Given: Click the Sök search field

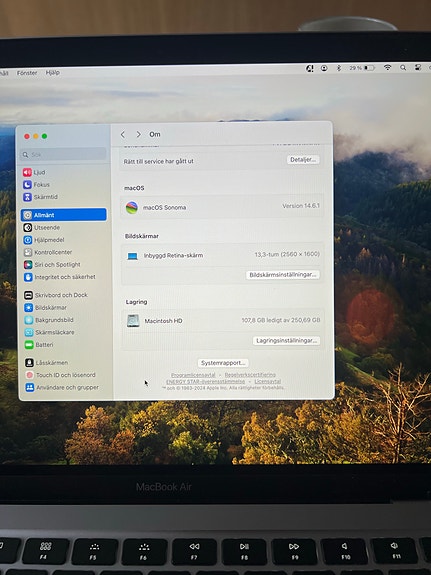Looking at the screenshot, I should [x=63, y=154].
